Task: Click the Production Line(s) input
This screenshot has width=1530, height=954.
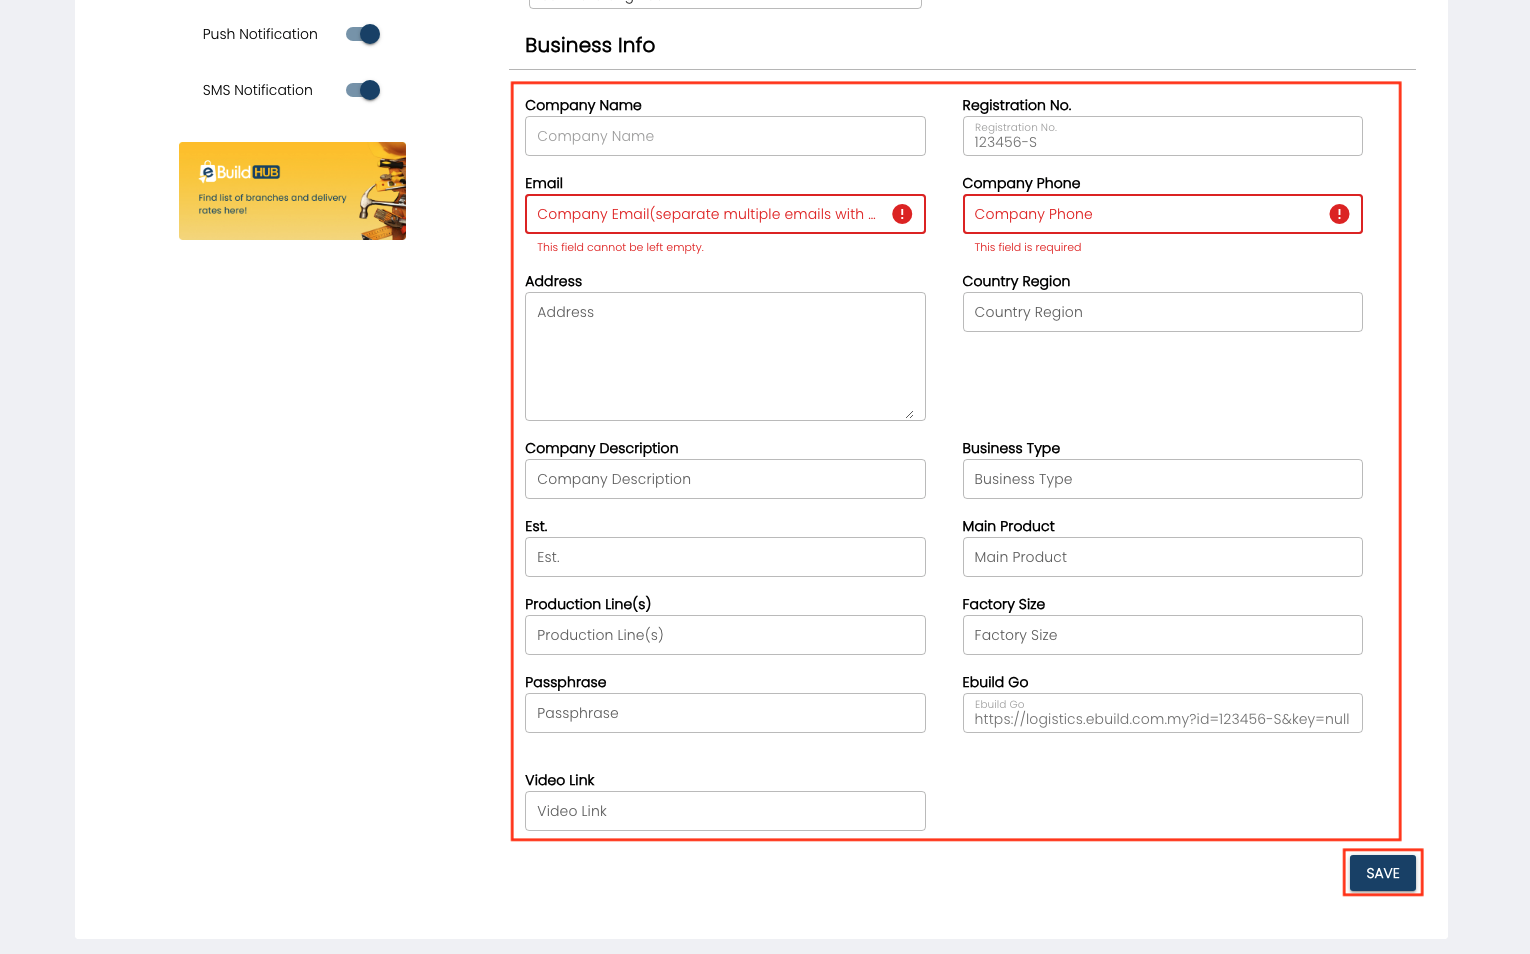Action: [724, 635]
